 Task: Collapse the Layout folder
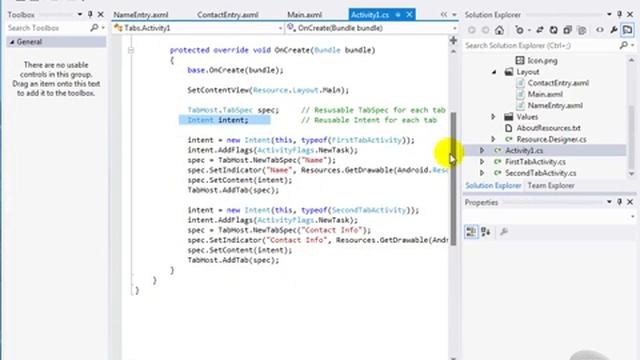(x=494, y=72)
